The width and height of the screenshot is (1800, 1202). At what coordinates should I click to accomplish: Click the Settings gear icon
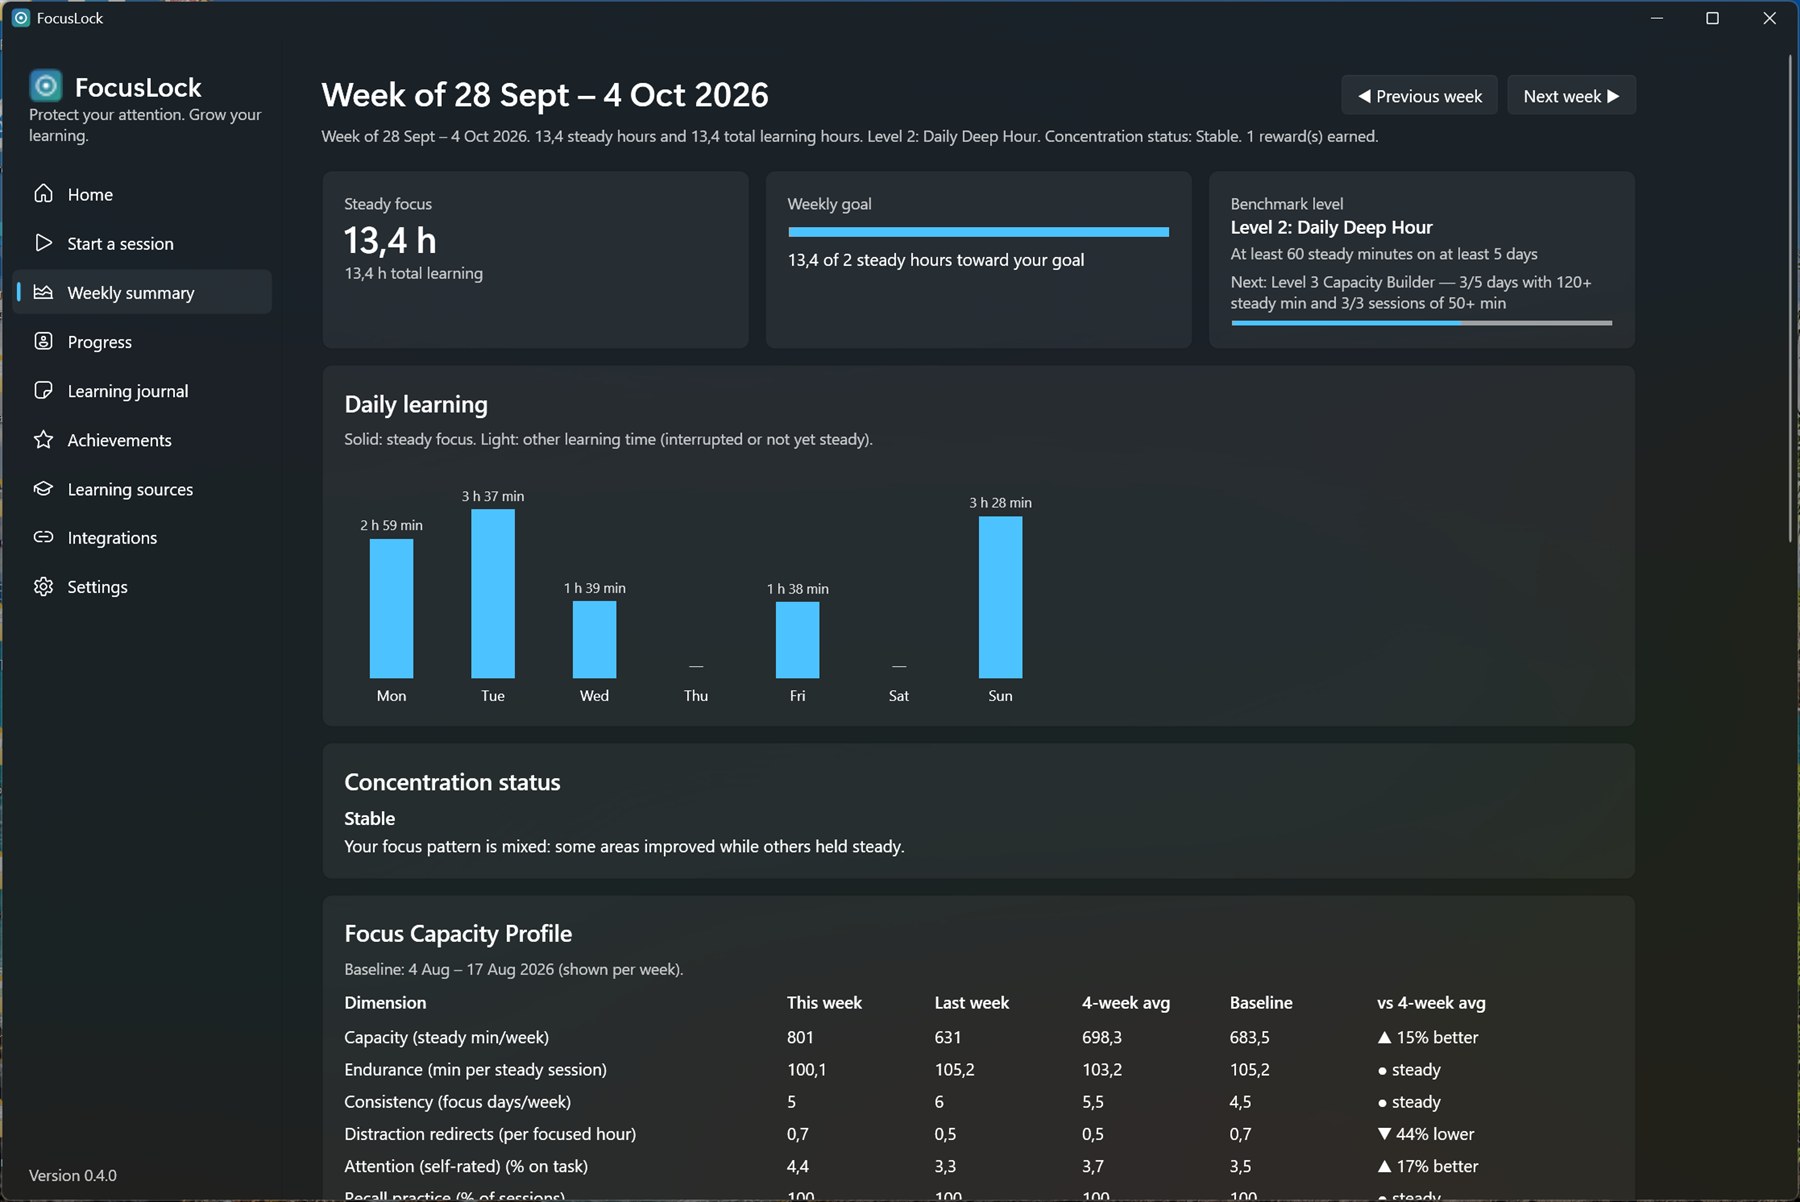43,586
